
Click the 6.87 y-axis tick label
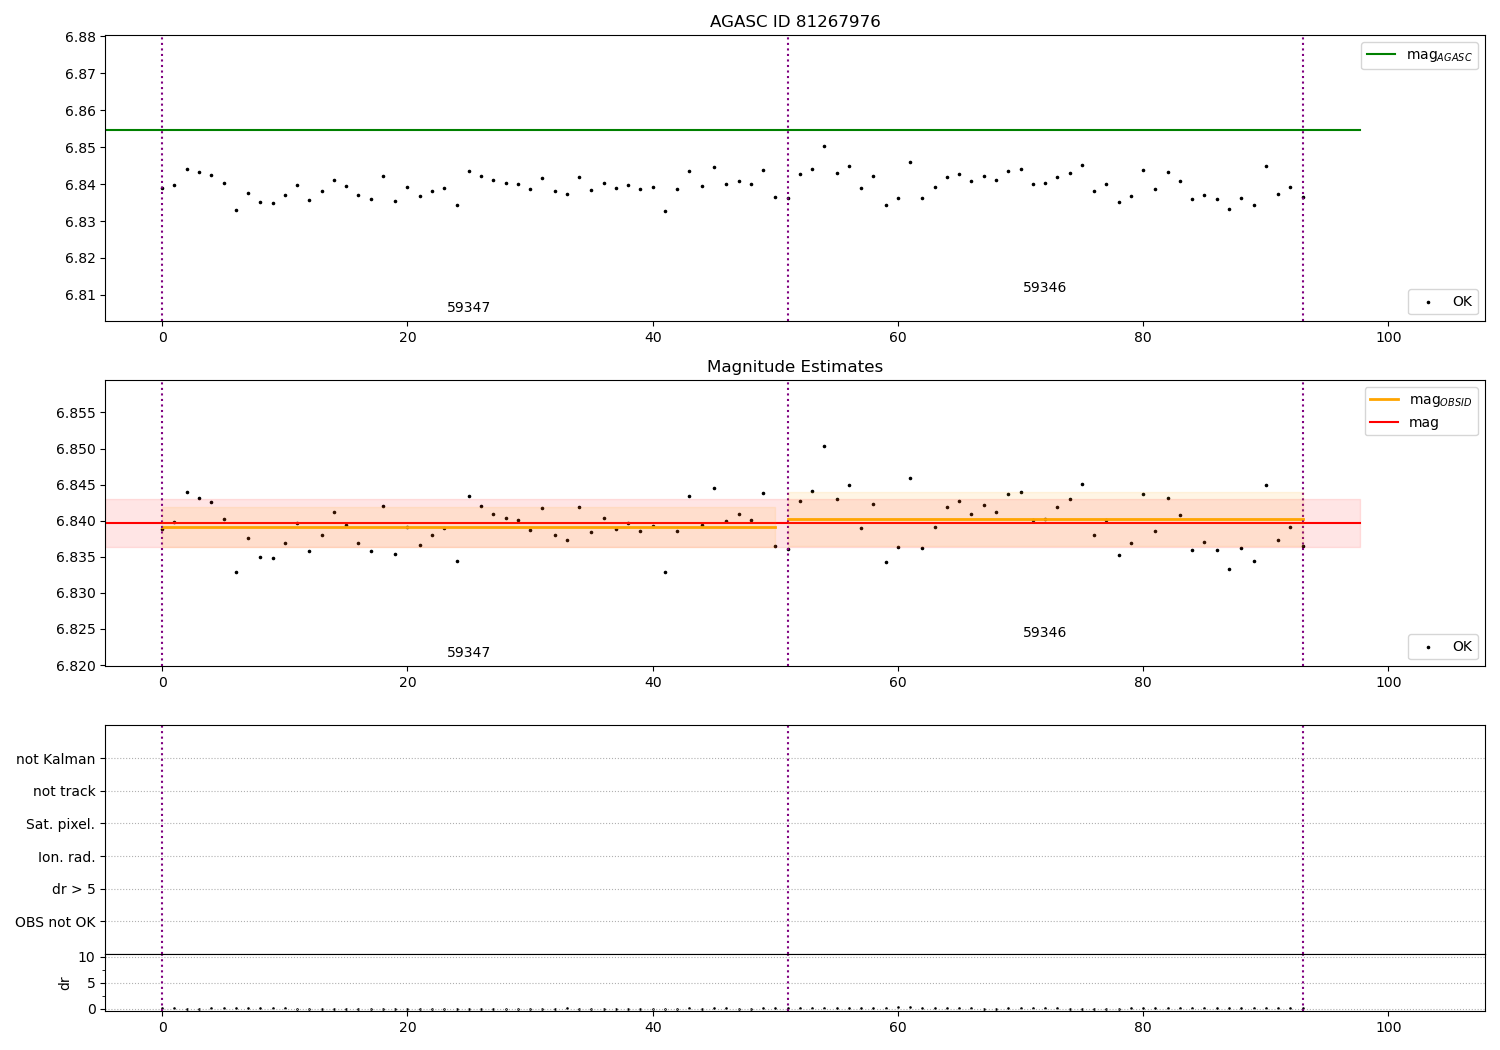coord(80,74)
